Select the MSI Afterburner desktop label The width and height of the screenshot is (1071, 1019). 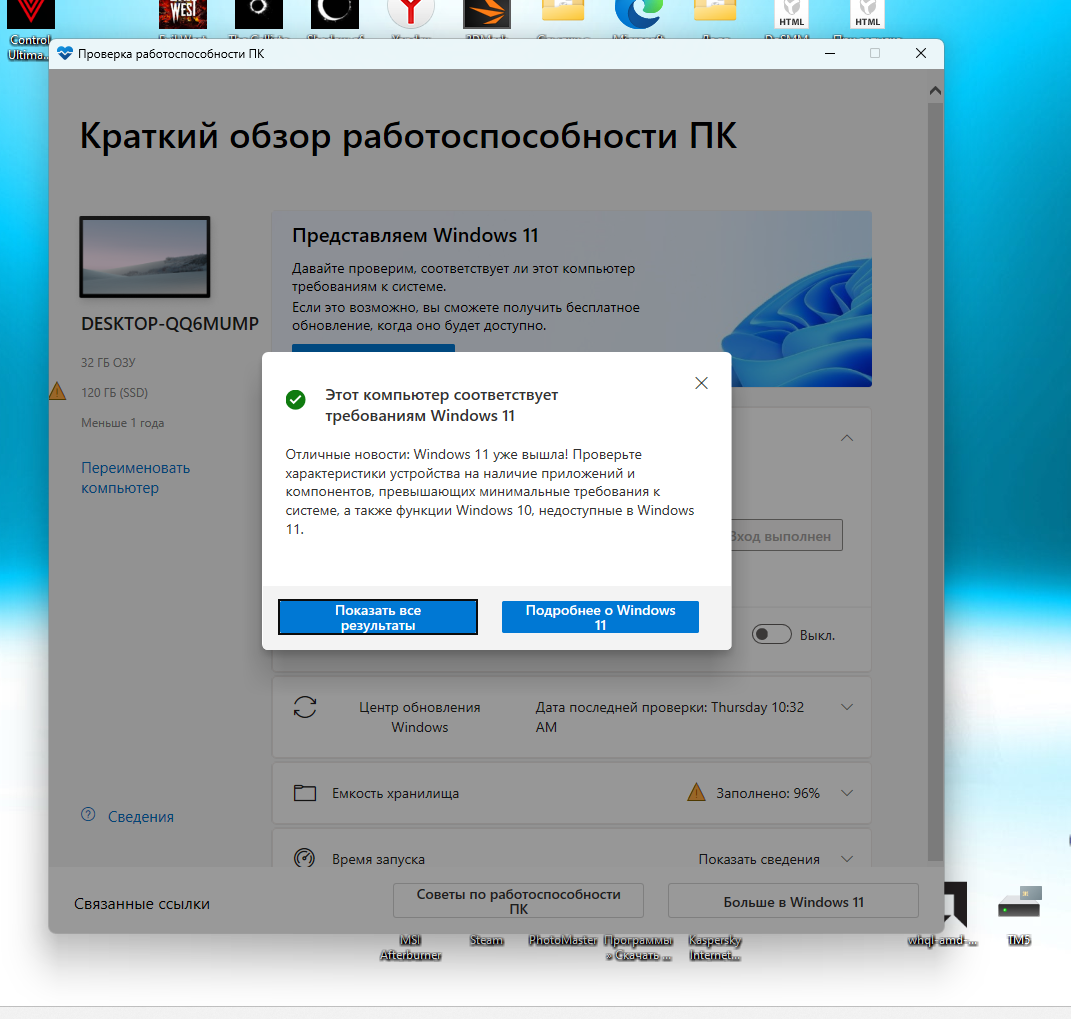[x=411, y=947]
